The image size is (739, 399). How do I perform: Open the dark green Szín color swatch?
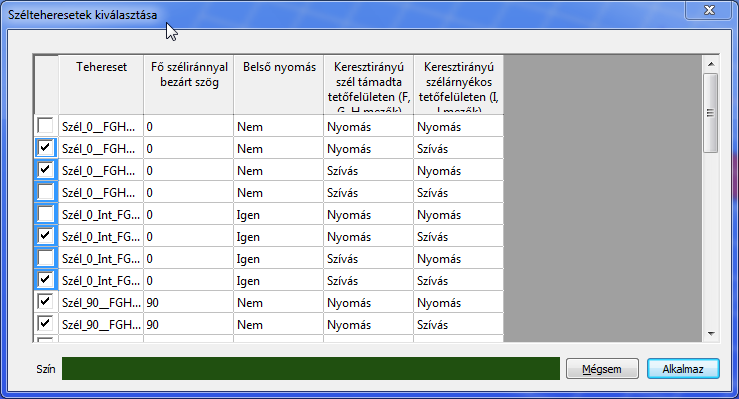311,368
